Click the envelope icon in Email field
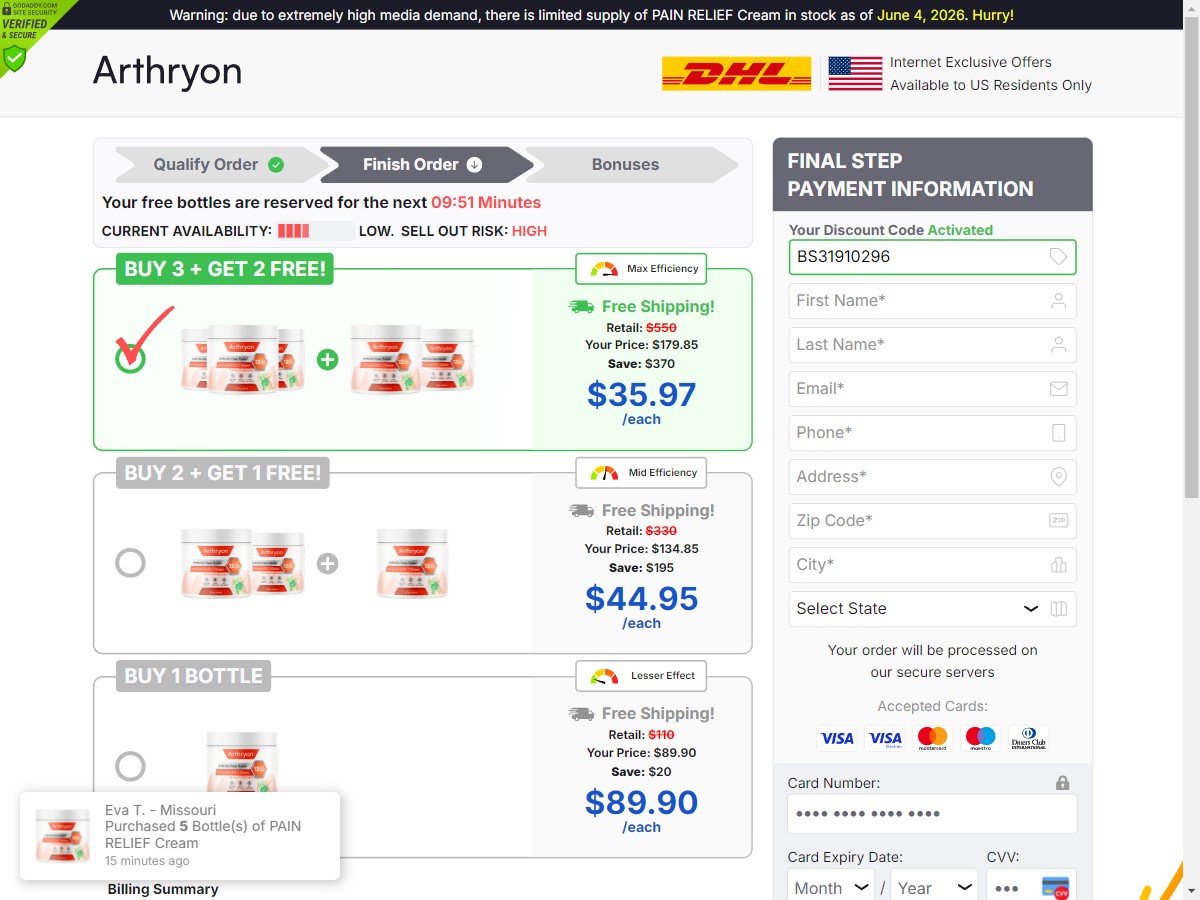 tap(1058, 389)
